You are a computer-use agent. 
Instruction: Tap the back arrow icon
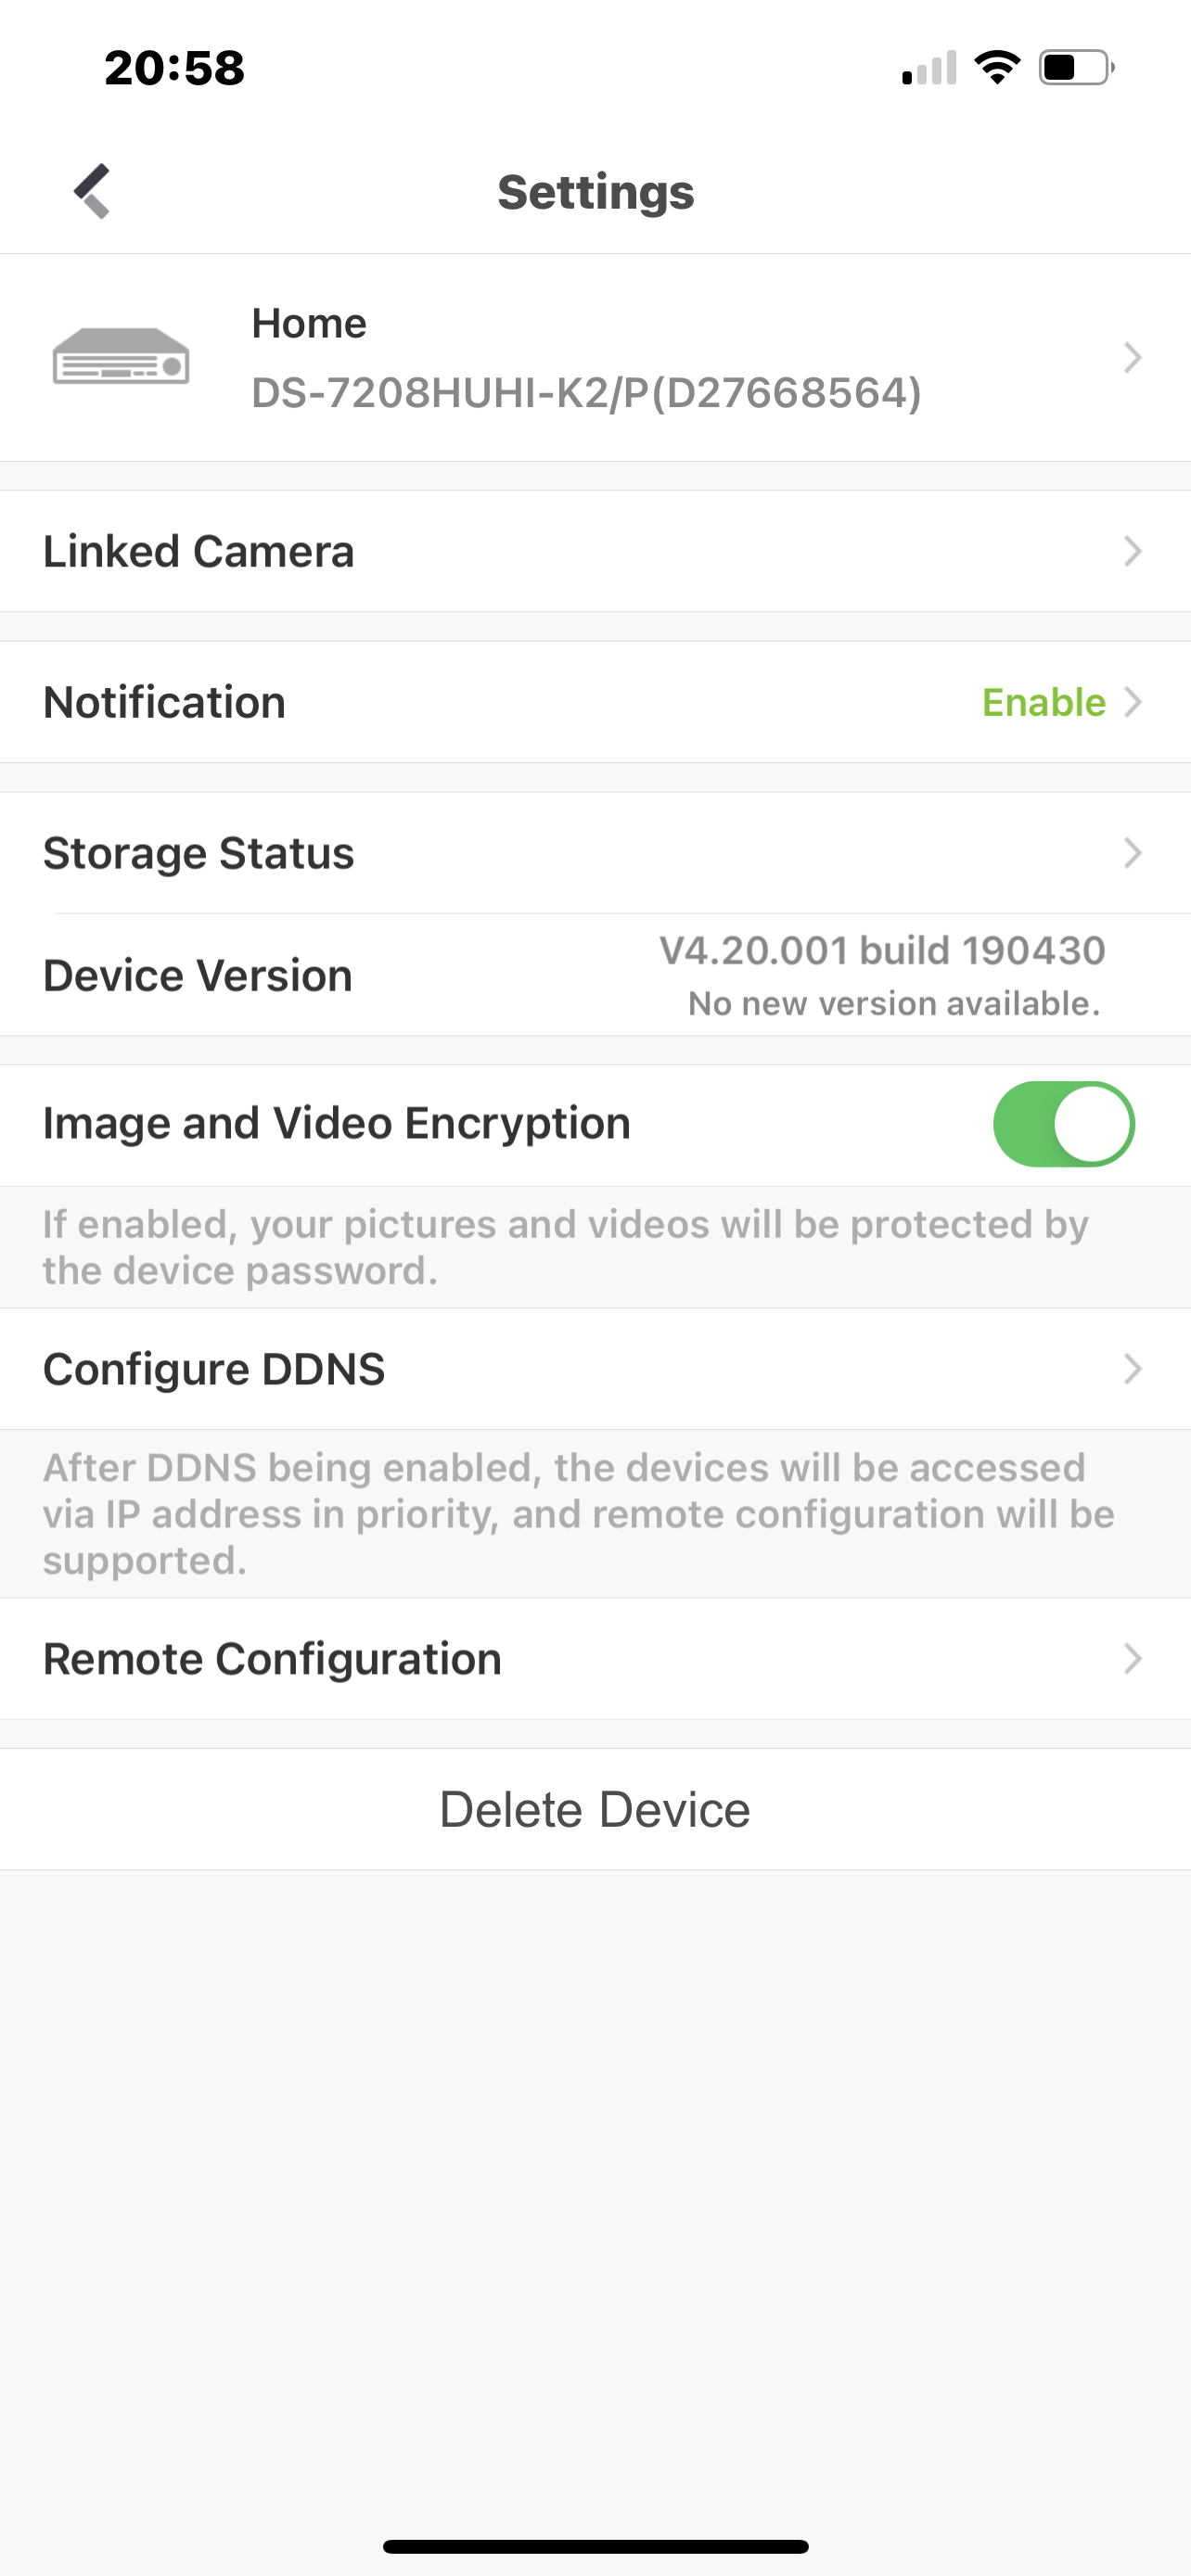[x=92, y=190]
